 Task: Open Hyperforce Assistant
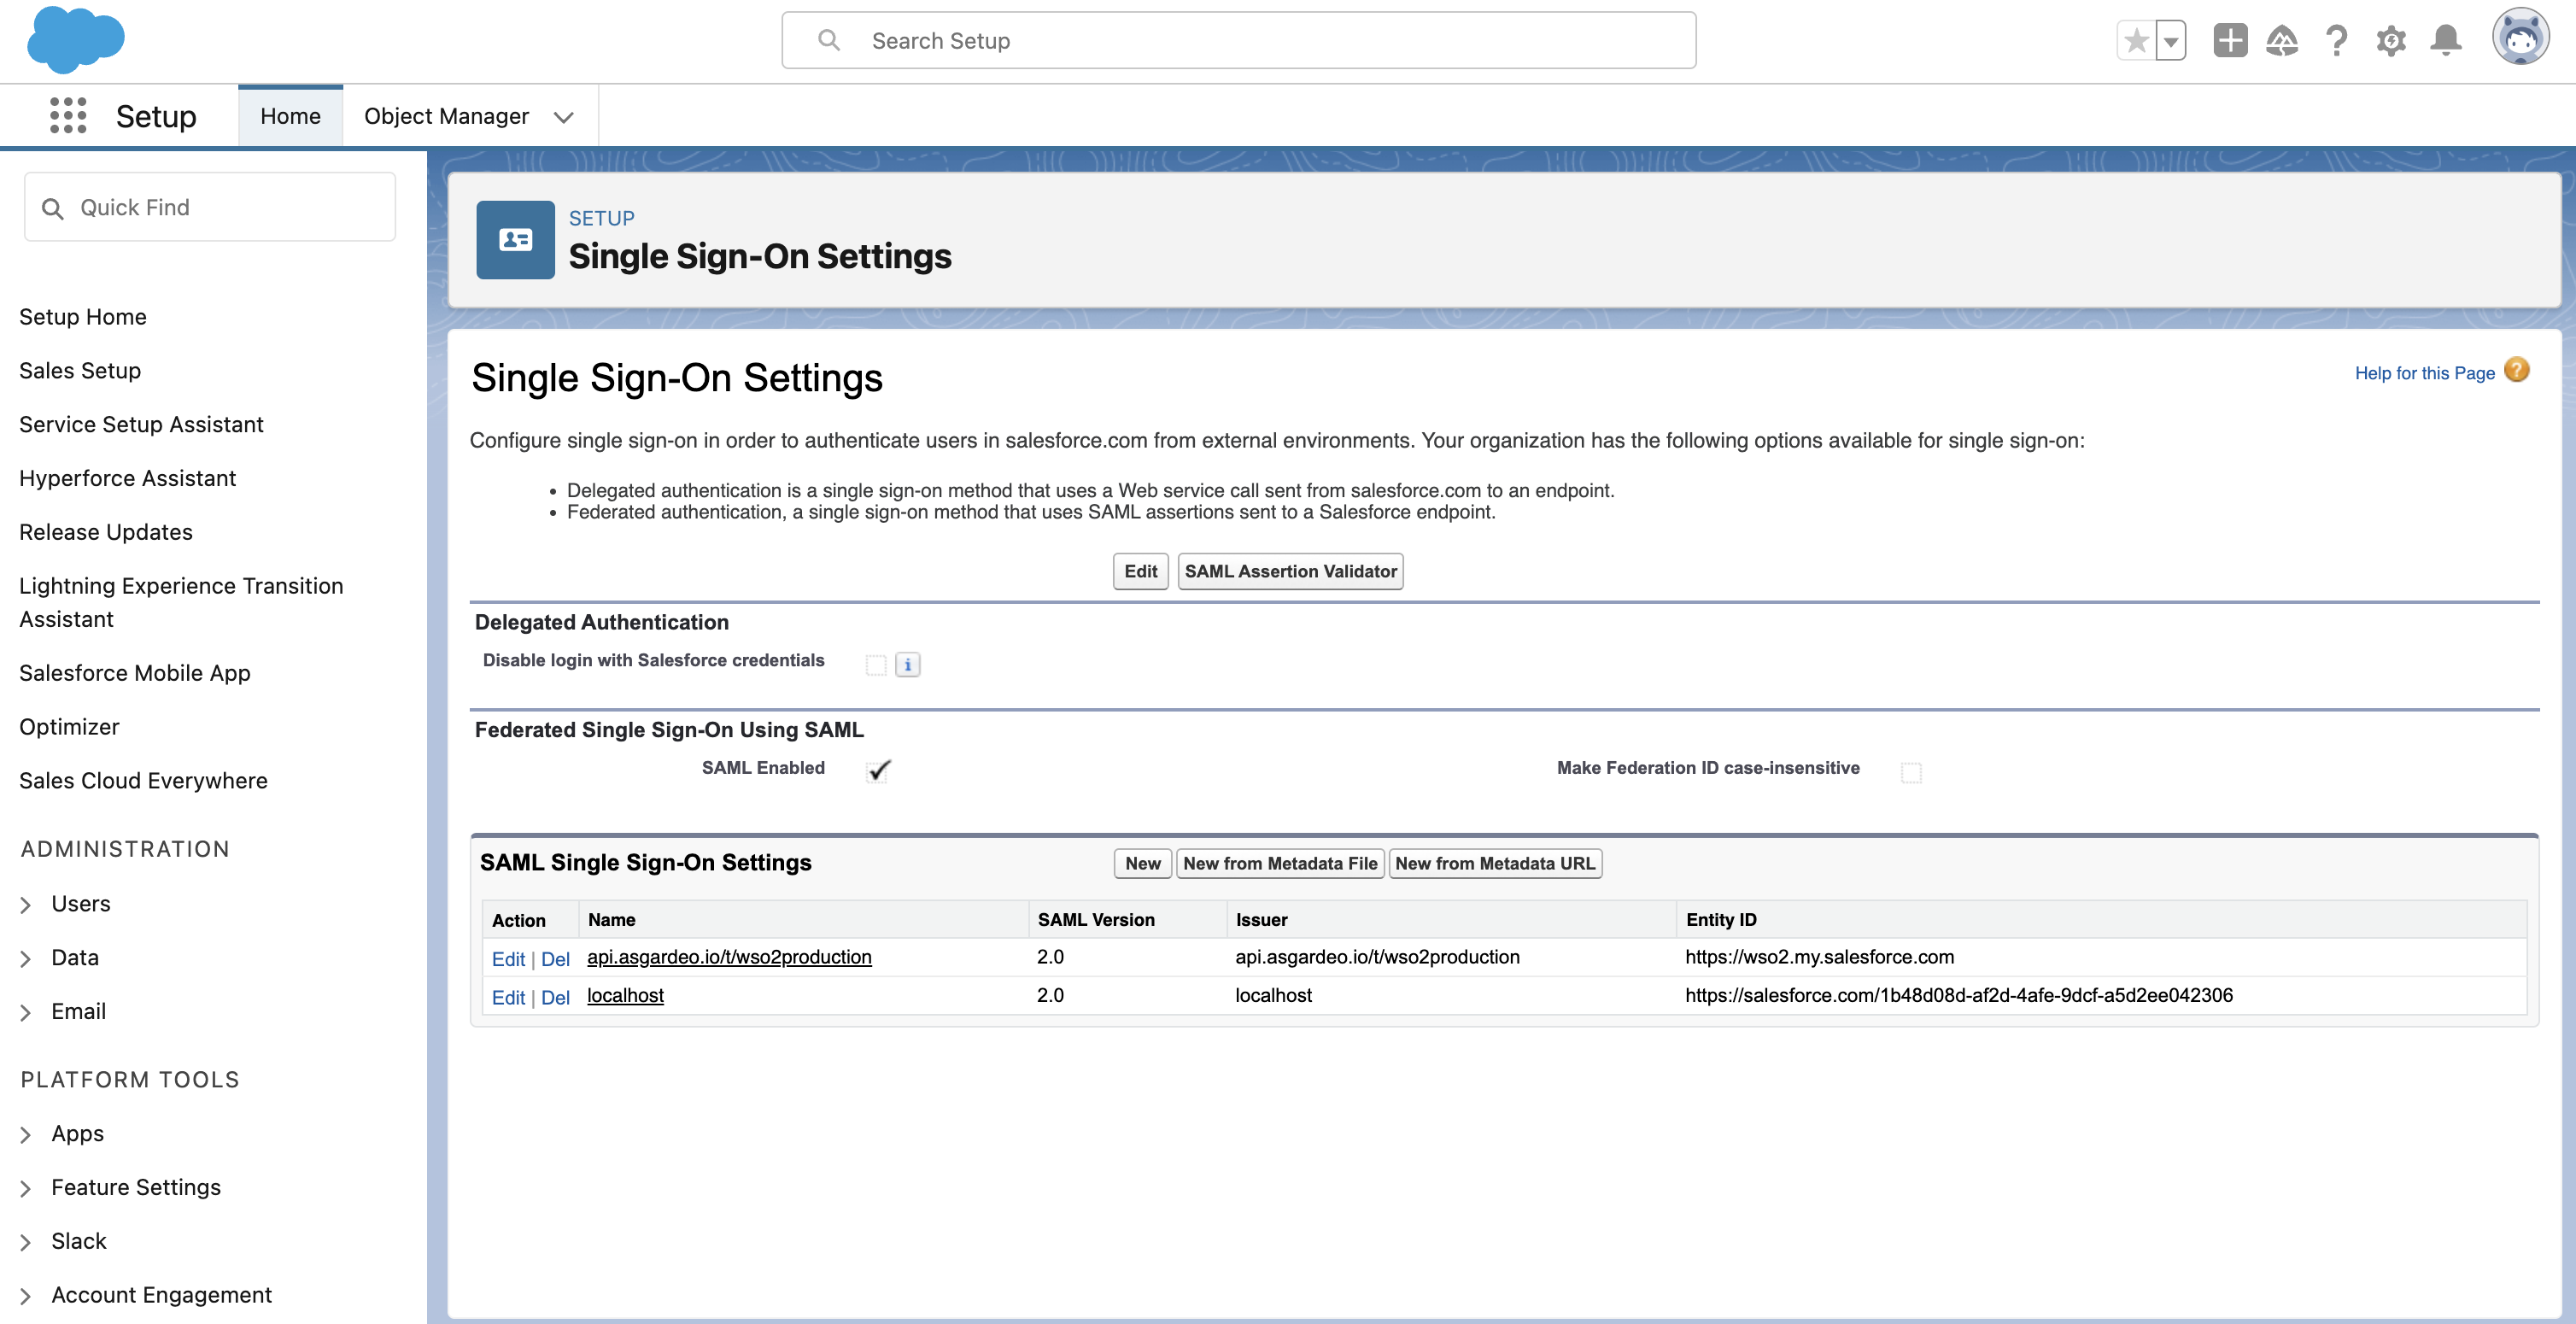pyautogui.click(x=127, y=479)
